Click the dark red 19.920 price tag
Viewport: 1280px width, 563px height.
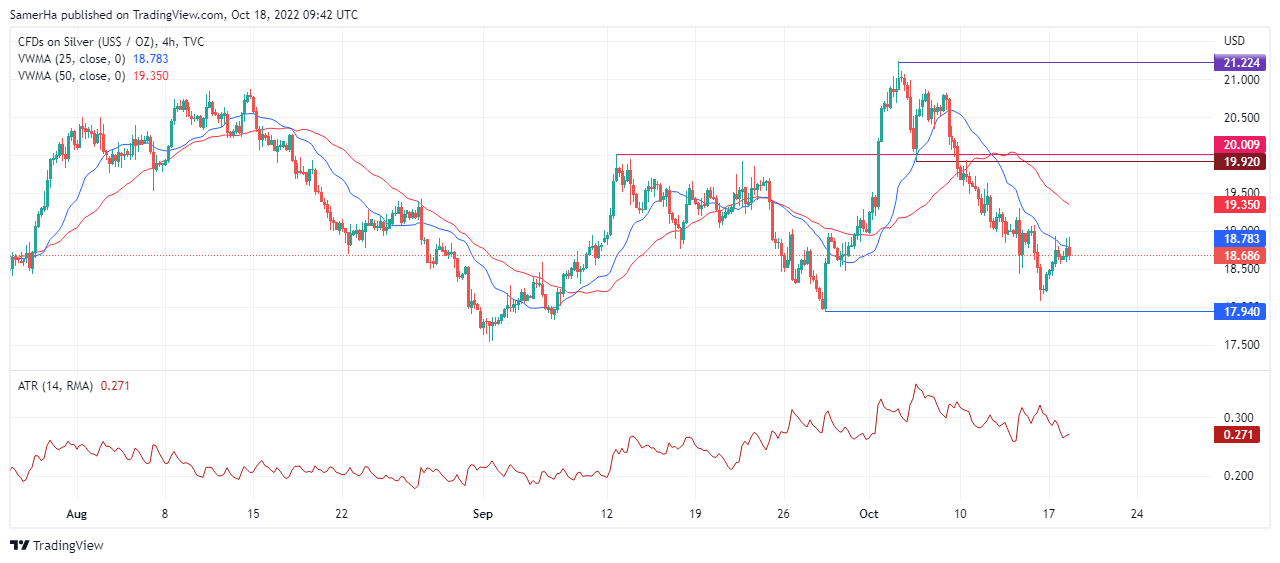[x=1238, y=161]
